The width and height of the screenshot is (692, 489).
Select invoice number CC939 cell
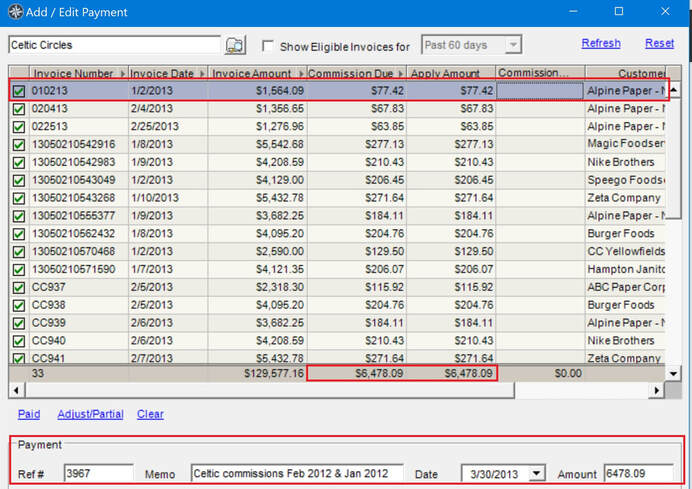pos(79,323)
